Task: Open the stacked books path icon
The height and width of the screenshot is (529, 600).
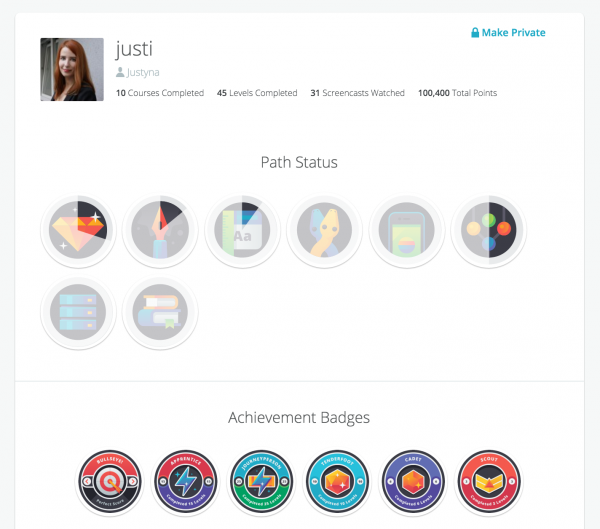Action: click(x=160, y=312)
